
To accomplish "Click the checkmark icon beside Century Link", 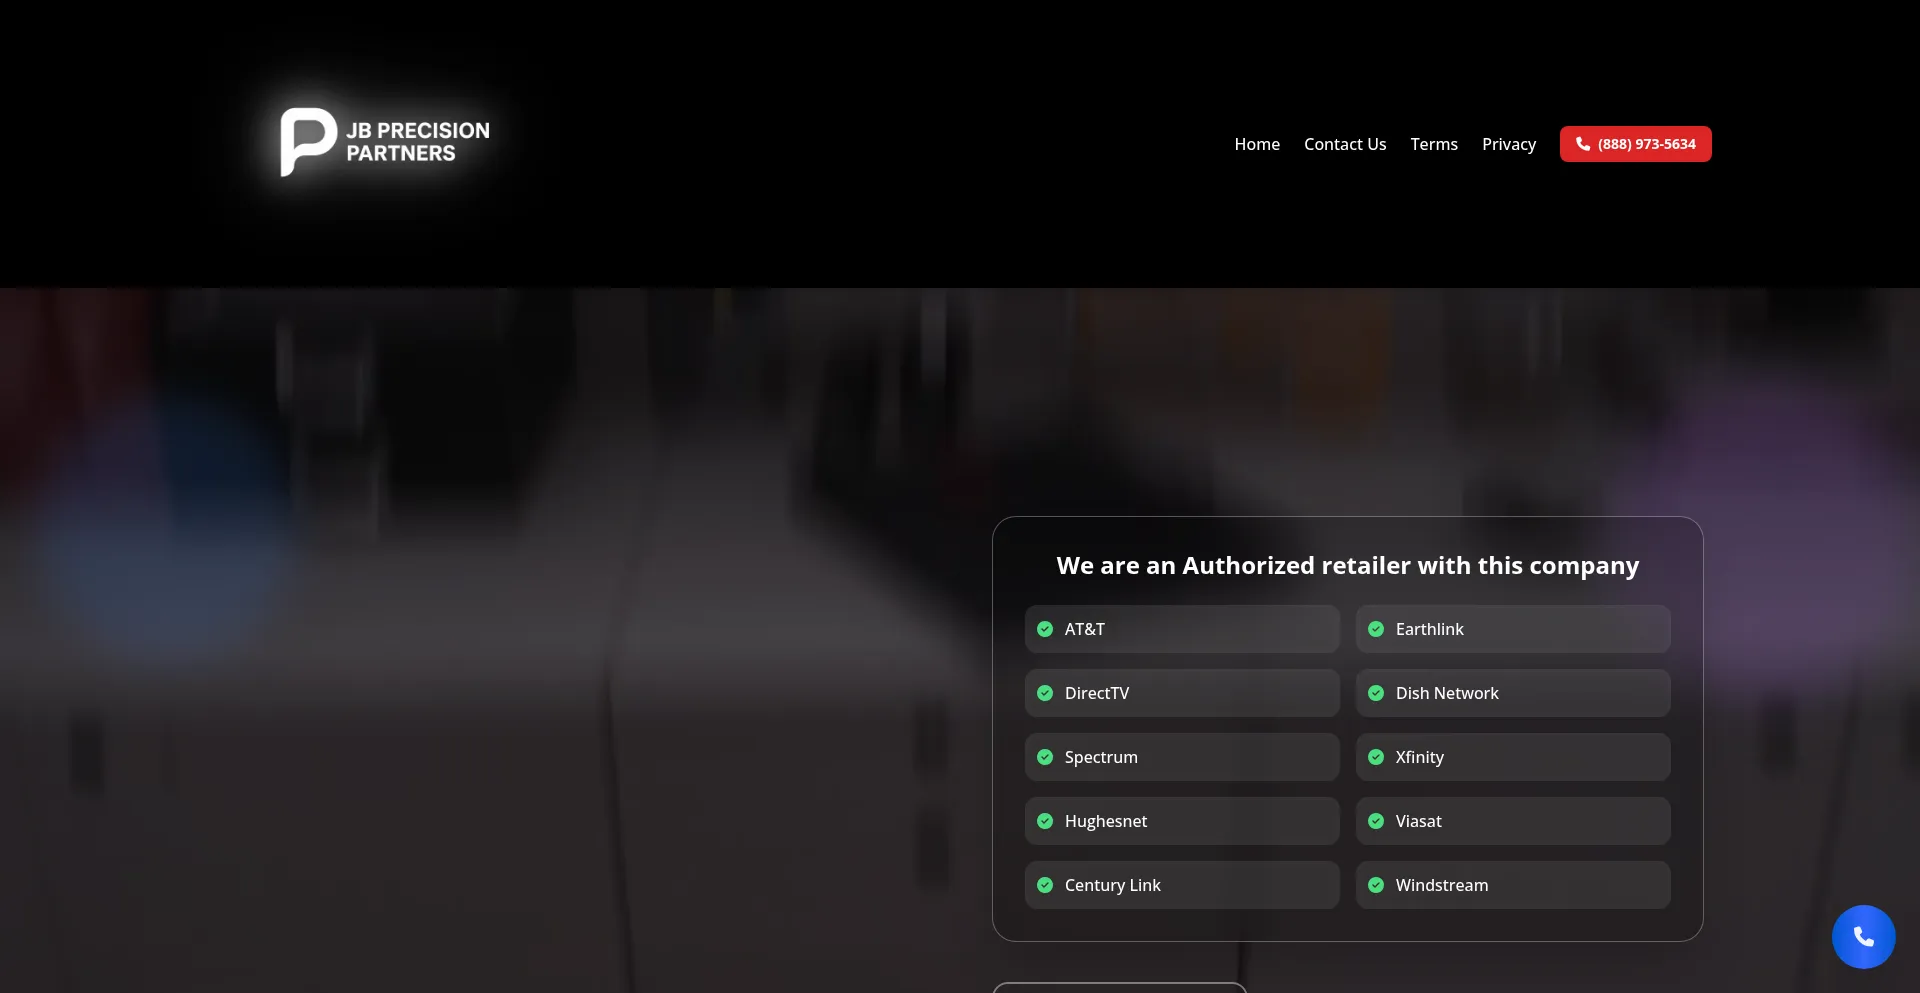I will click(1045, 885).
